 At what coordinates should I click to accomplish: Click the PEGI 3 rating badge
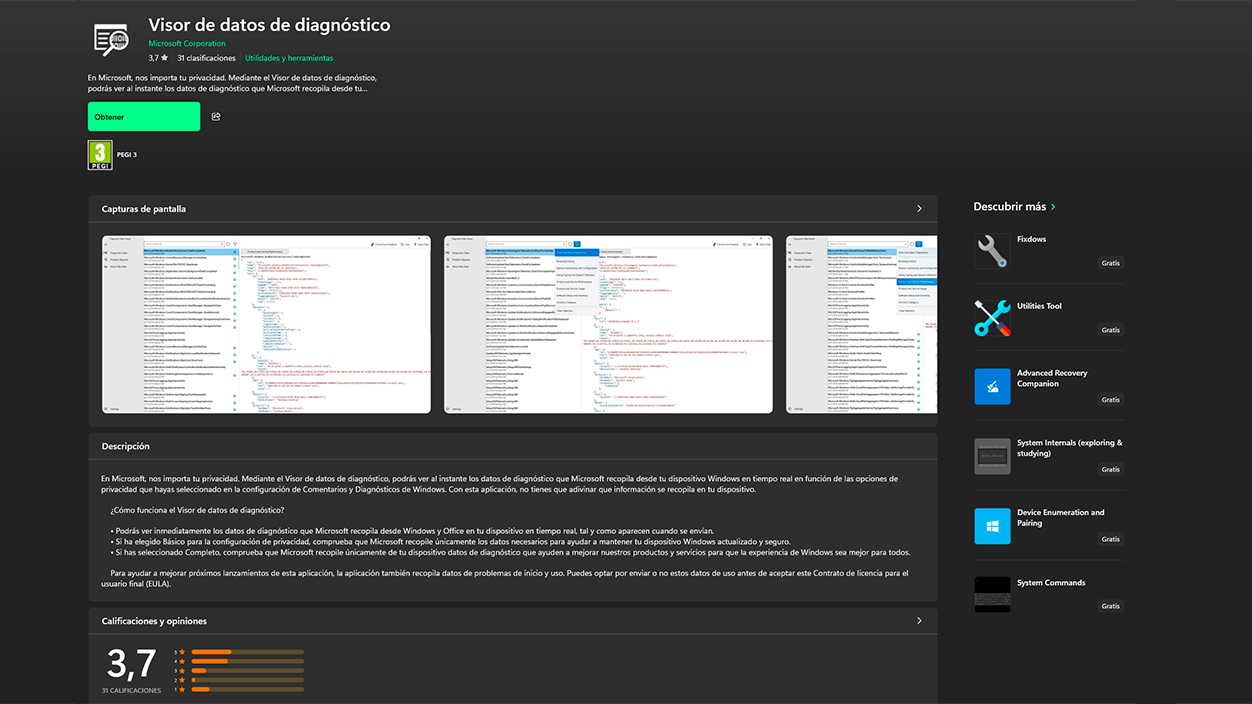[100, 155]
